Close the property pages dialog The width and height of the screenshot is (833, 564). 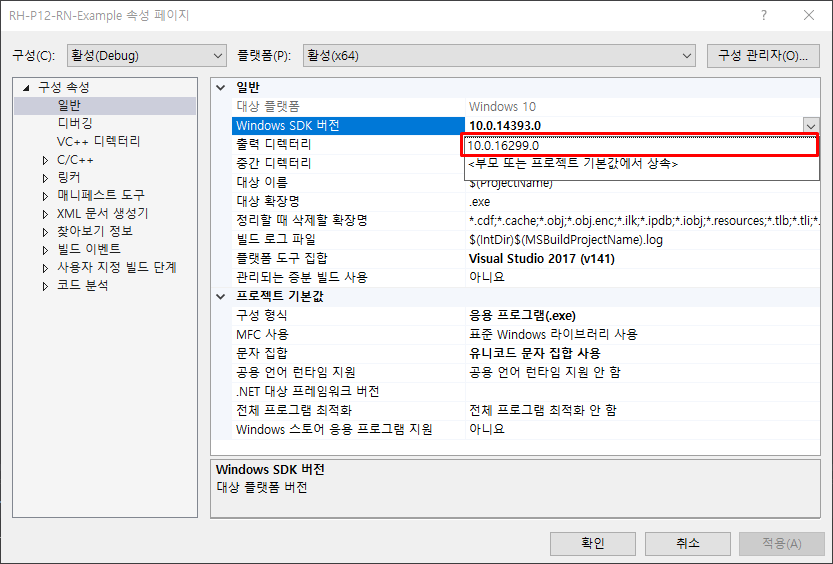point(808,16)
